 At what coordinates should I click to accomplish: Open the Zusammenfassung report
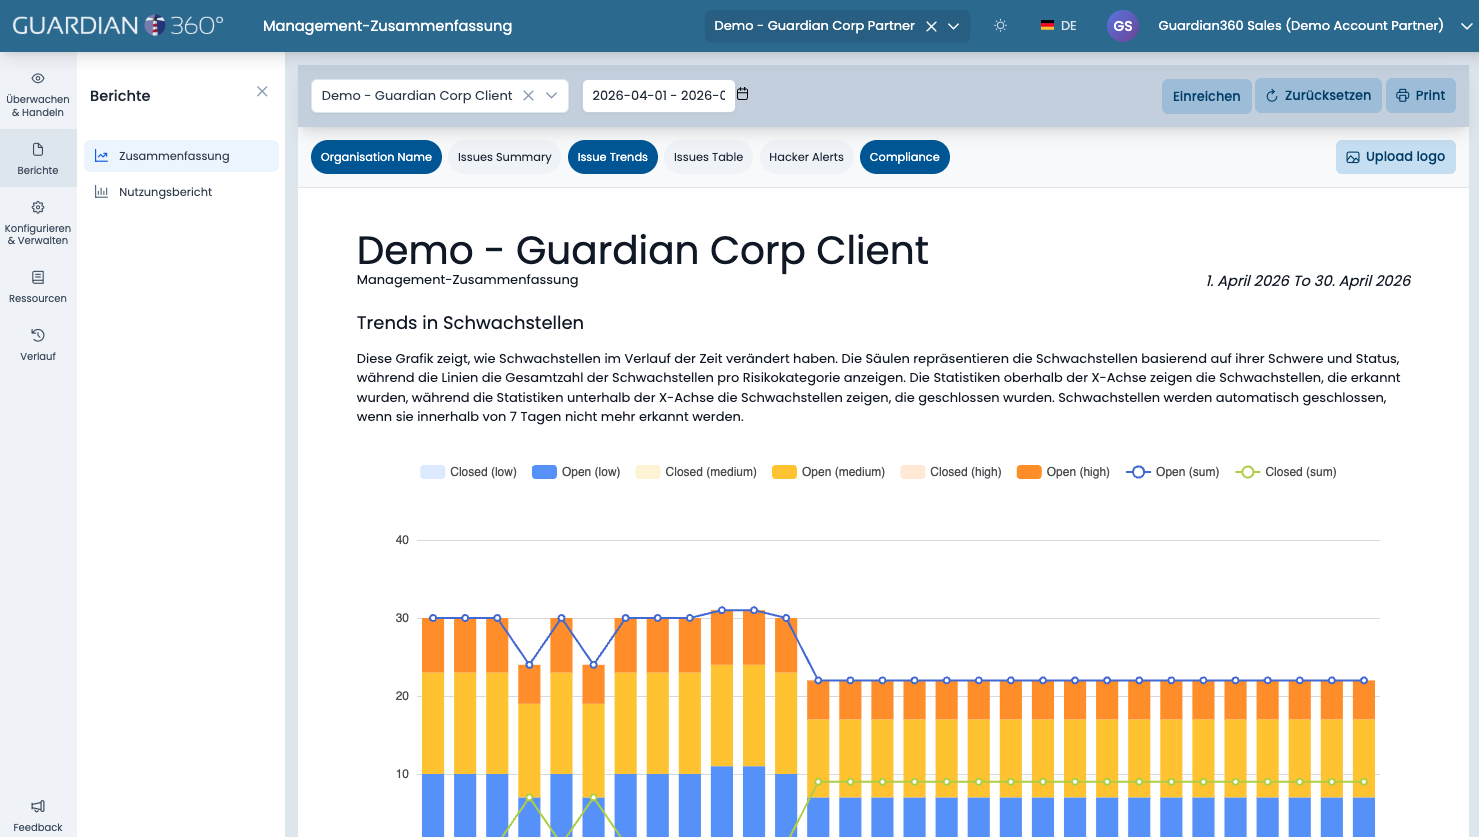coord(181,156)
